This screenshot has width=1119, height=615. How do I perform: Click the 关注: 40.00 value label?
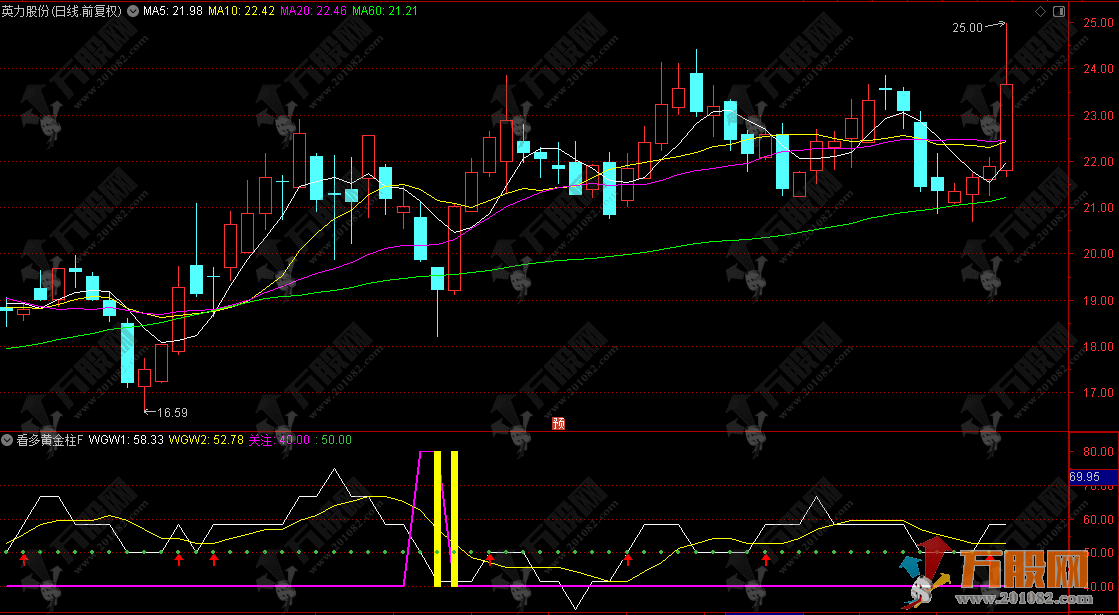[x=279, y=439]
